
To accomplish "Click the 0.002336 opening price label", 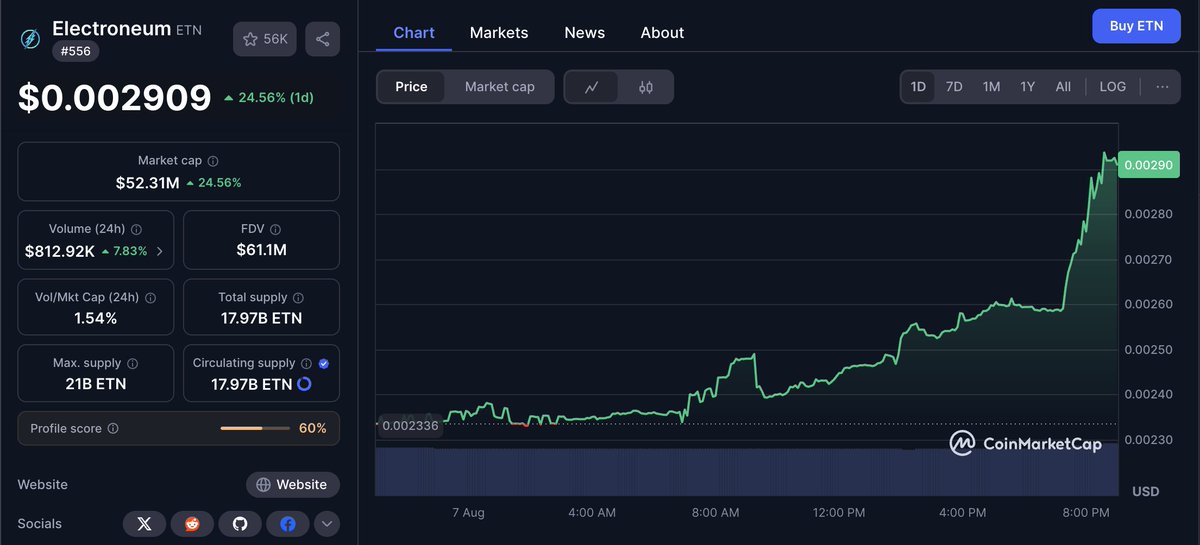I will point(410,425).
